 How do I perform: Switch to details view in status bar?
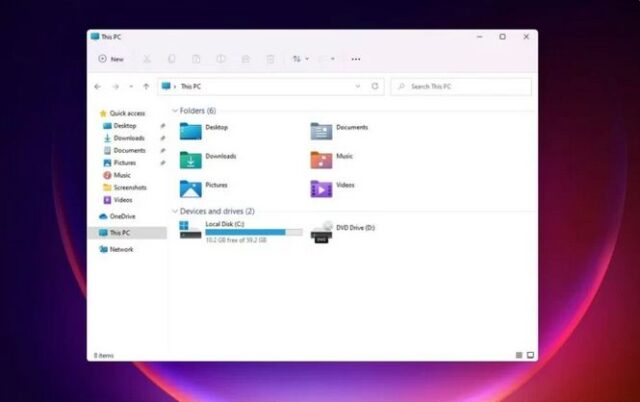[x=519, y=355]
